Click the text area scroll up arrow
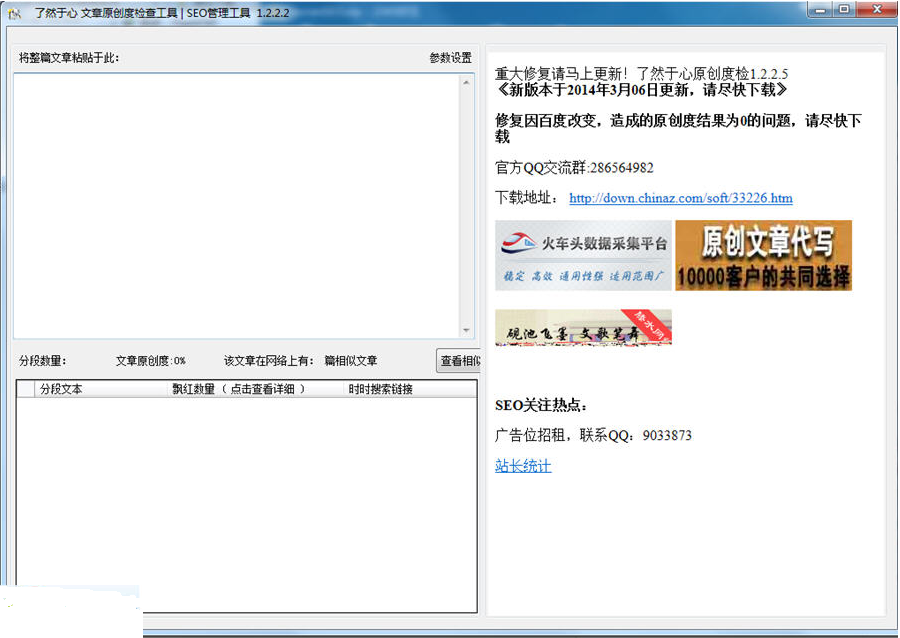 (466, 83)
